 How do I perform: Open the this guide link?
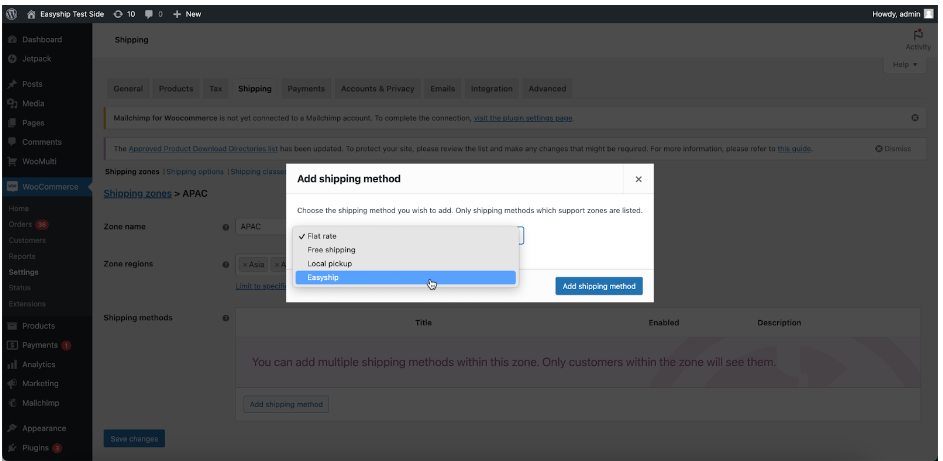[794, 148]
